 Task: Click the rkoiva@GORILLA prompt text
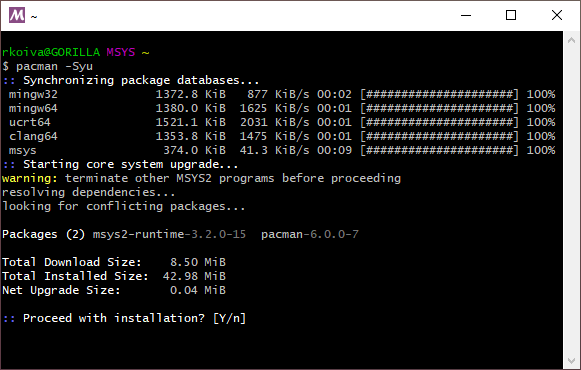[x=51, y=52]
